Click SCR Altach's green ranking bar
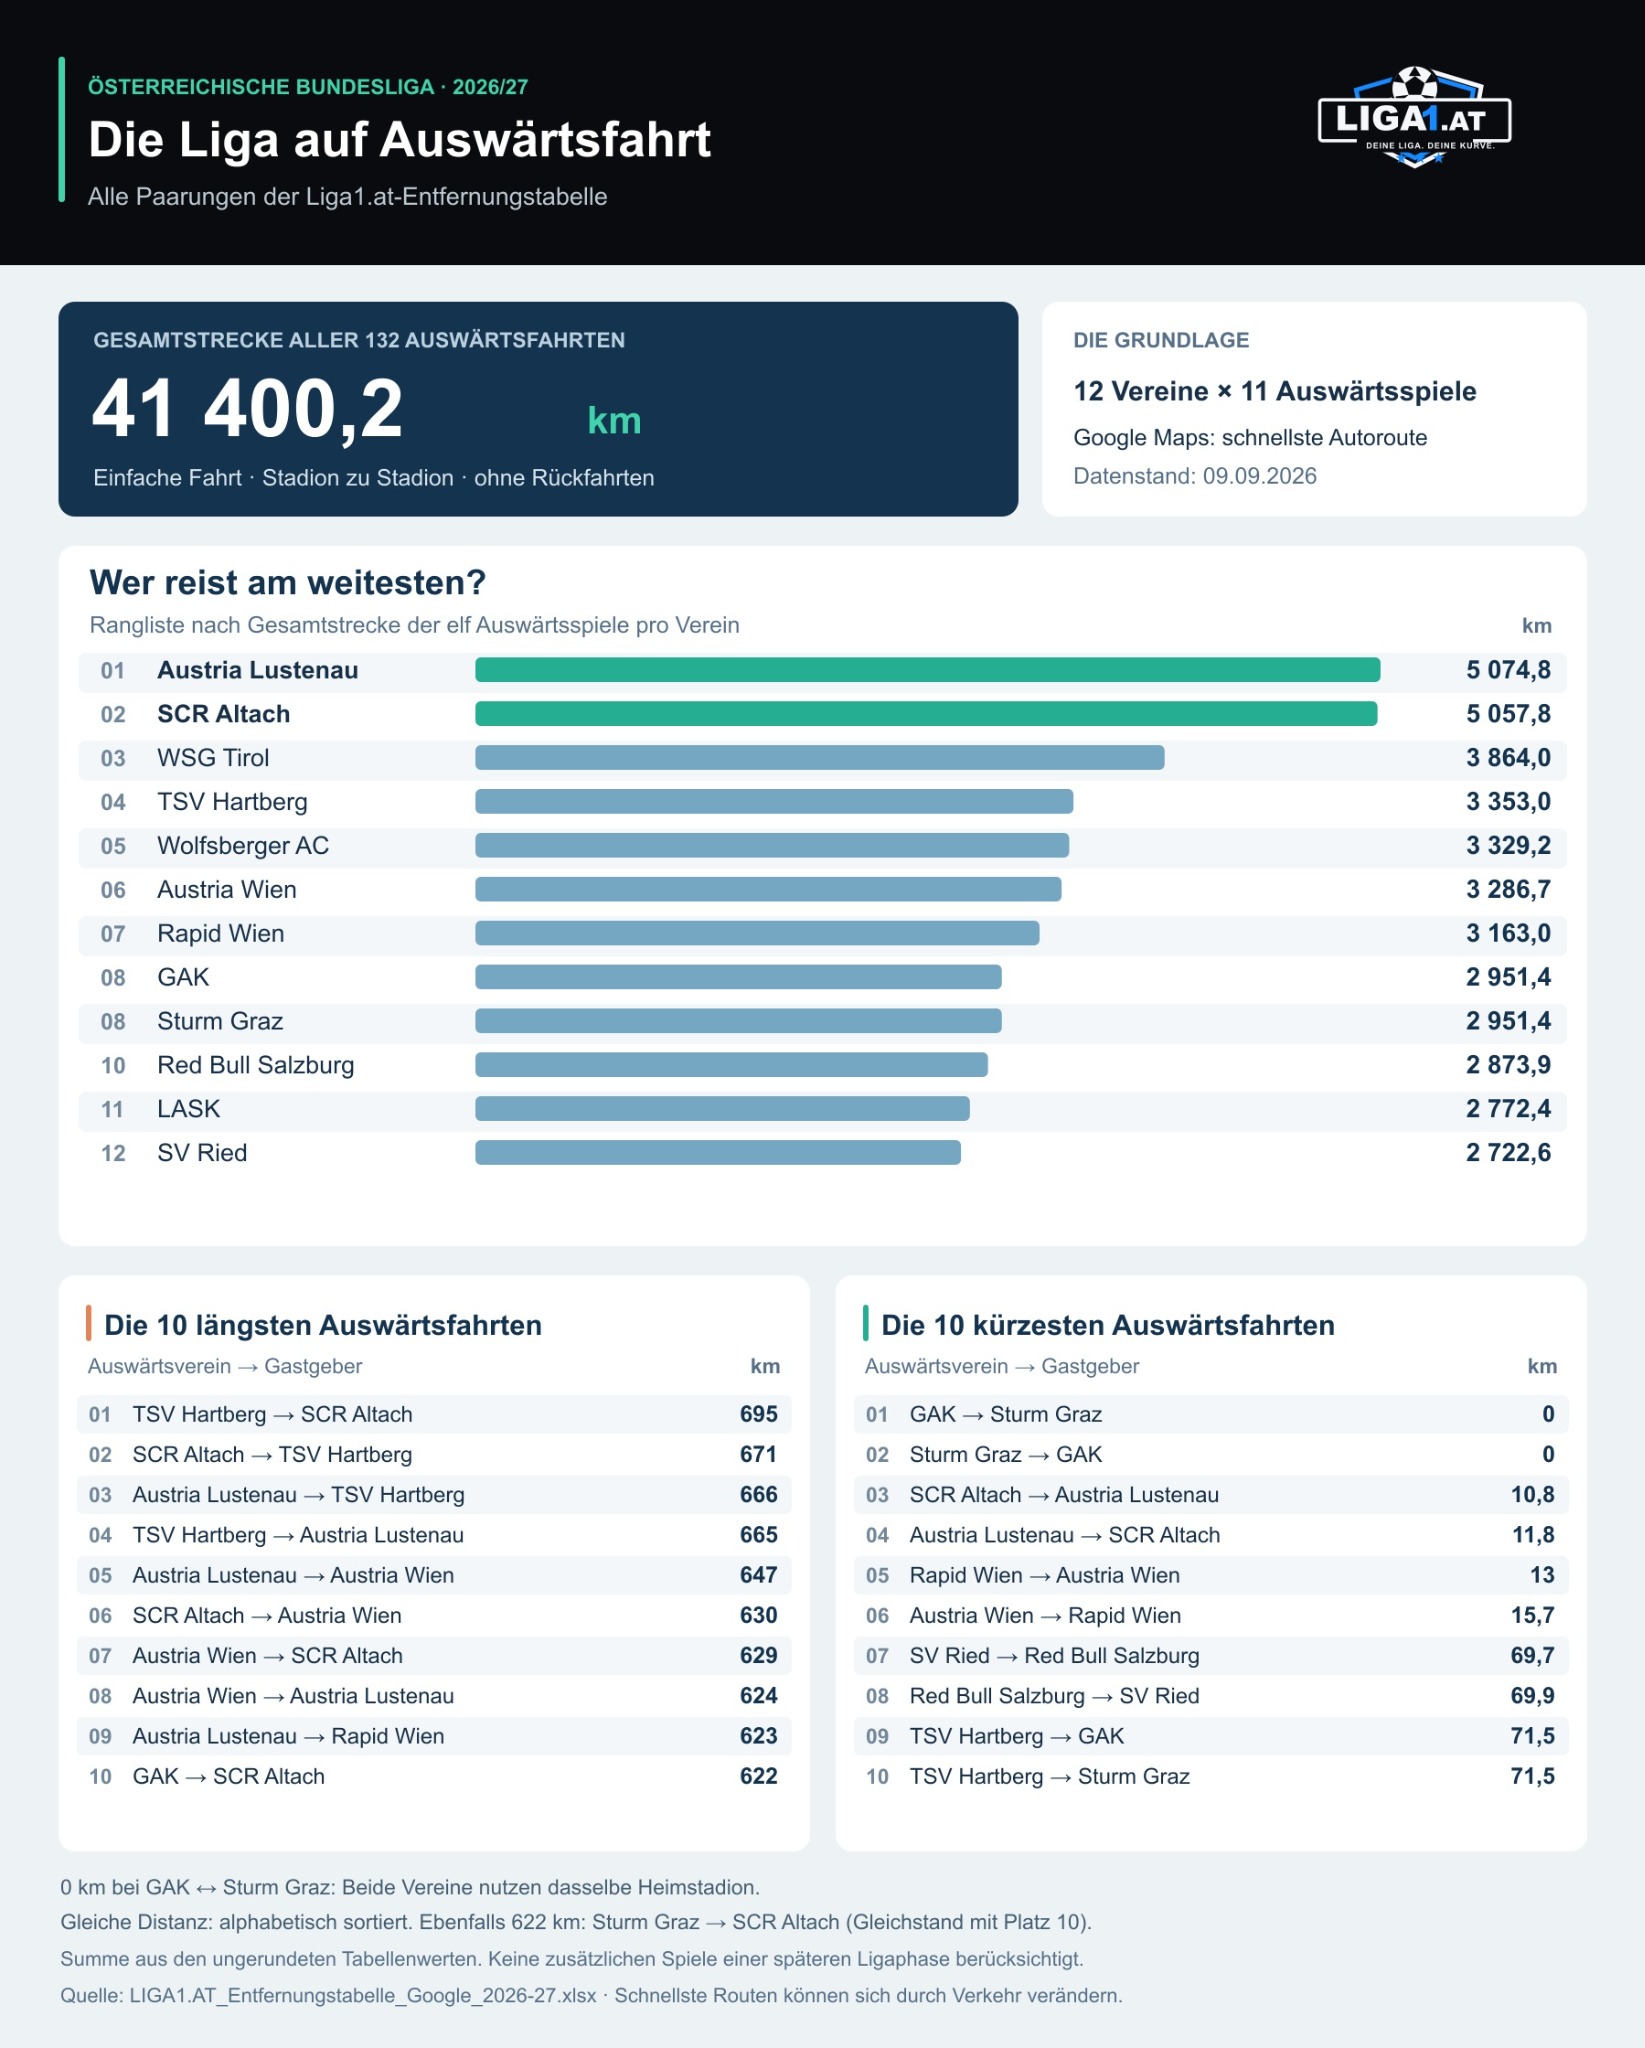The height and width of the screenshot is (2048, 1645). (926, 714)
